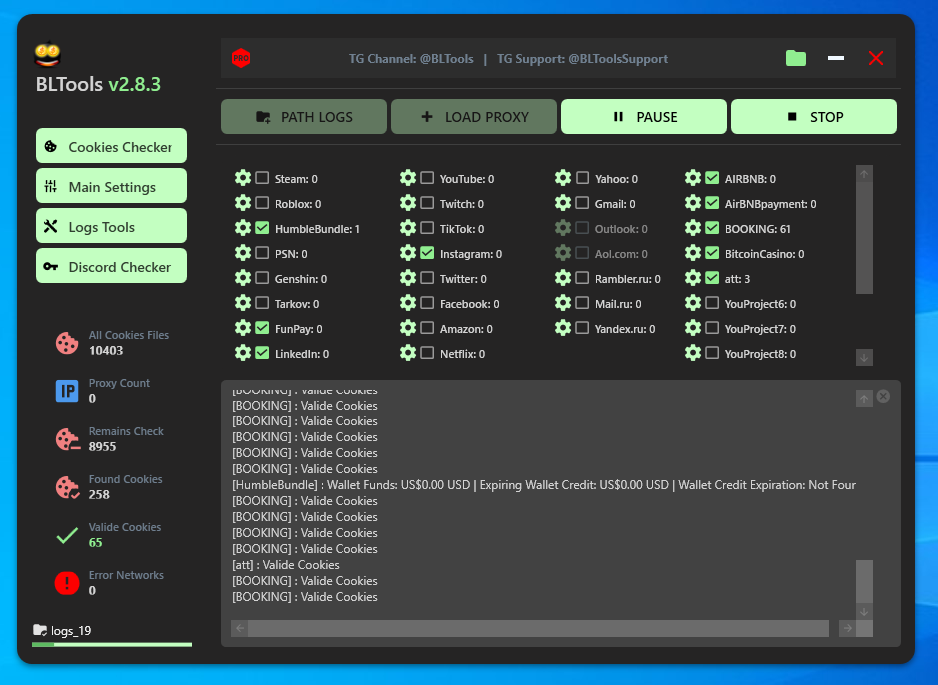Click the logs_19 progress bar
Image resolution: width=938 pixels, height=685 pixels.
[112, 644]
